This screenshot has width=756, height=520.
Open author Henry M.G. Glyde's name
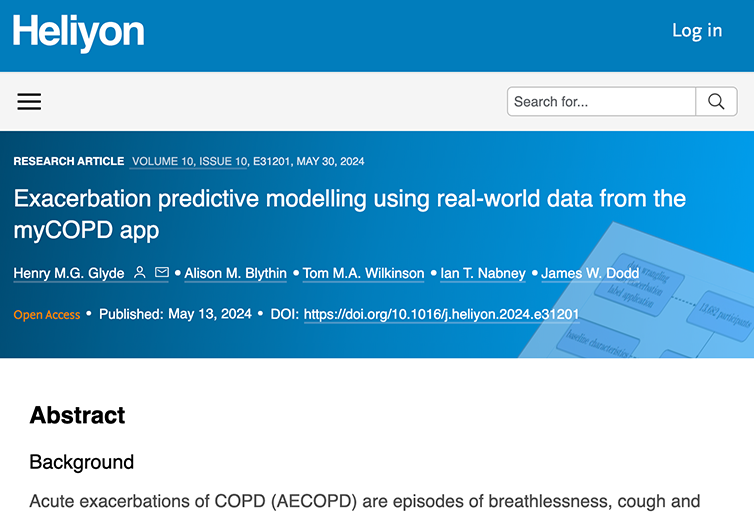69,273
